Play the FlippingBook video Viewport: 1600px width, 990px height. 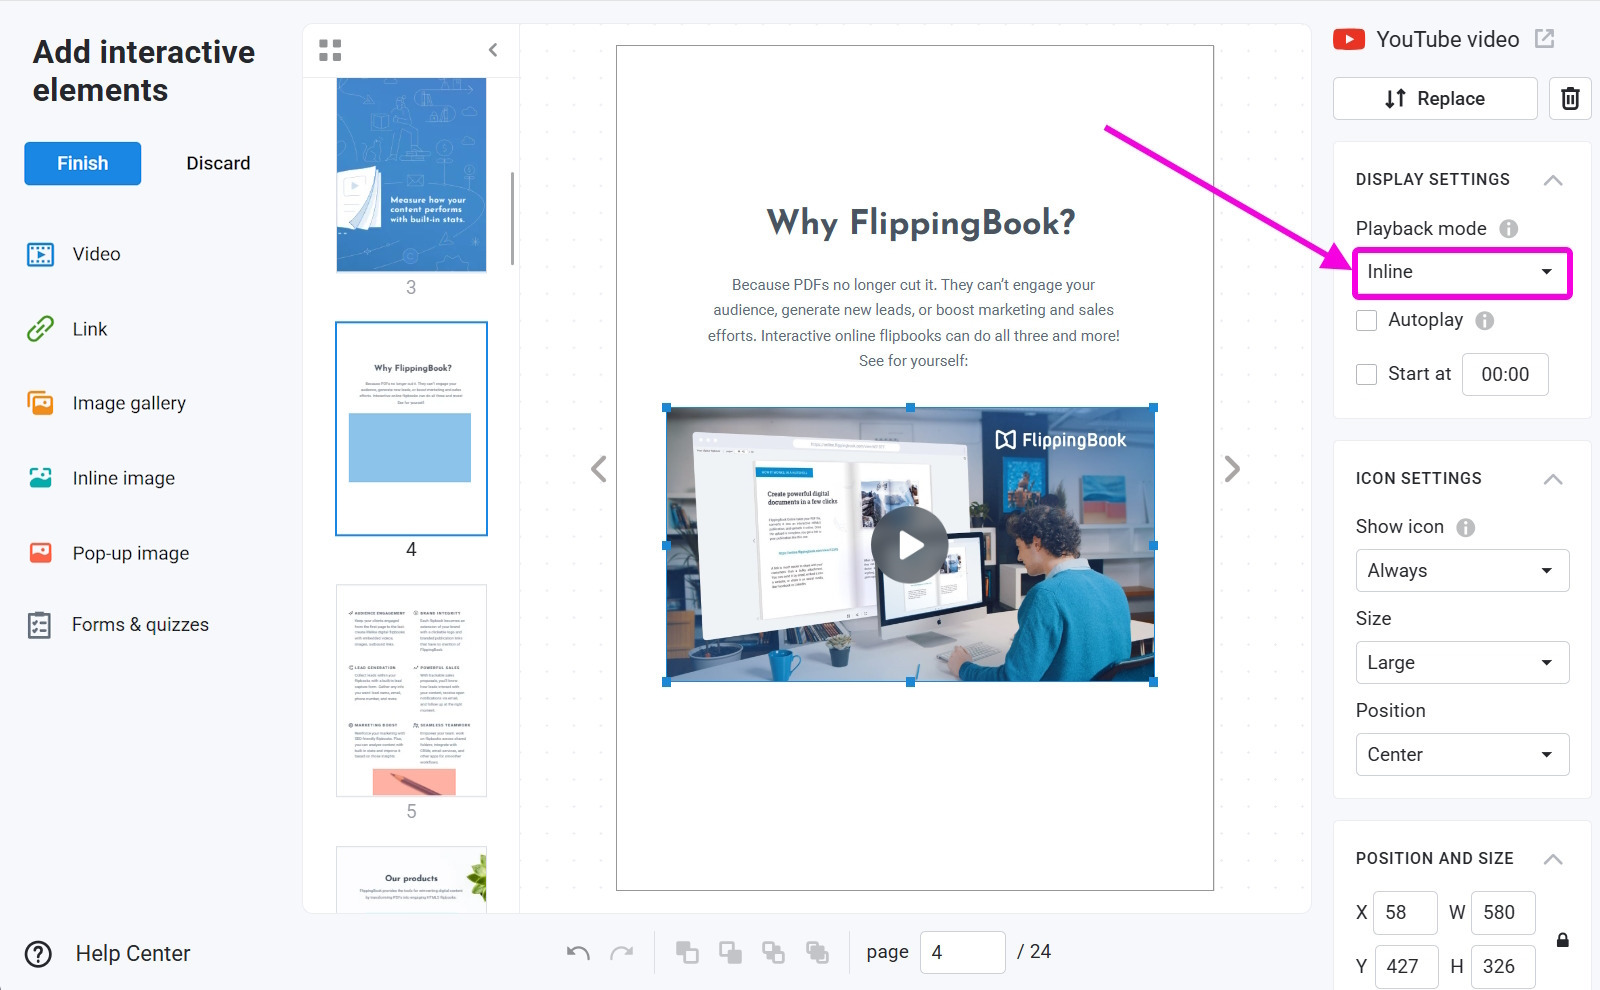pyautogui.click(x=909, y=545)
